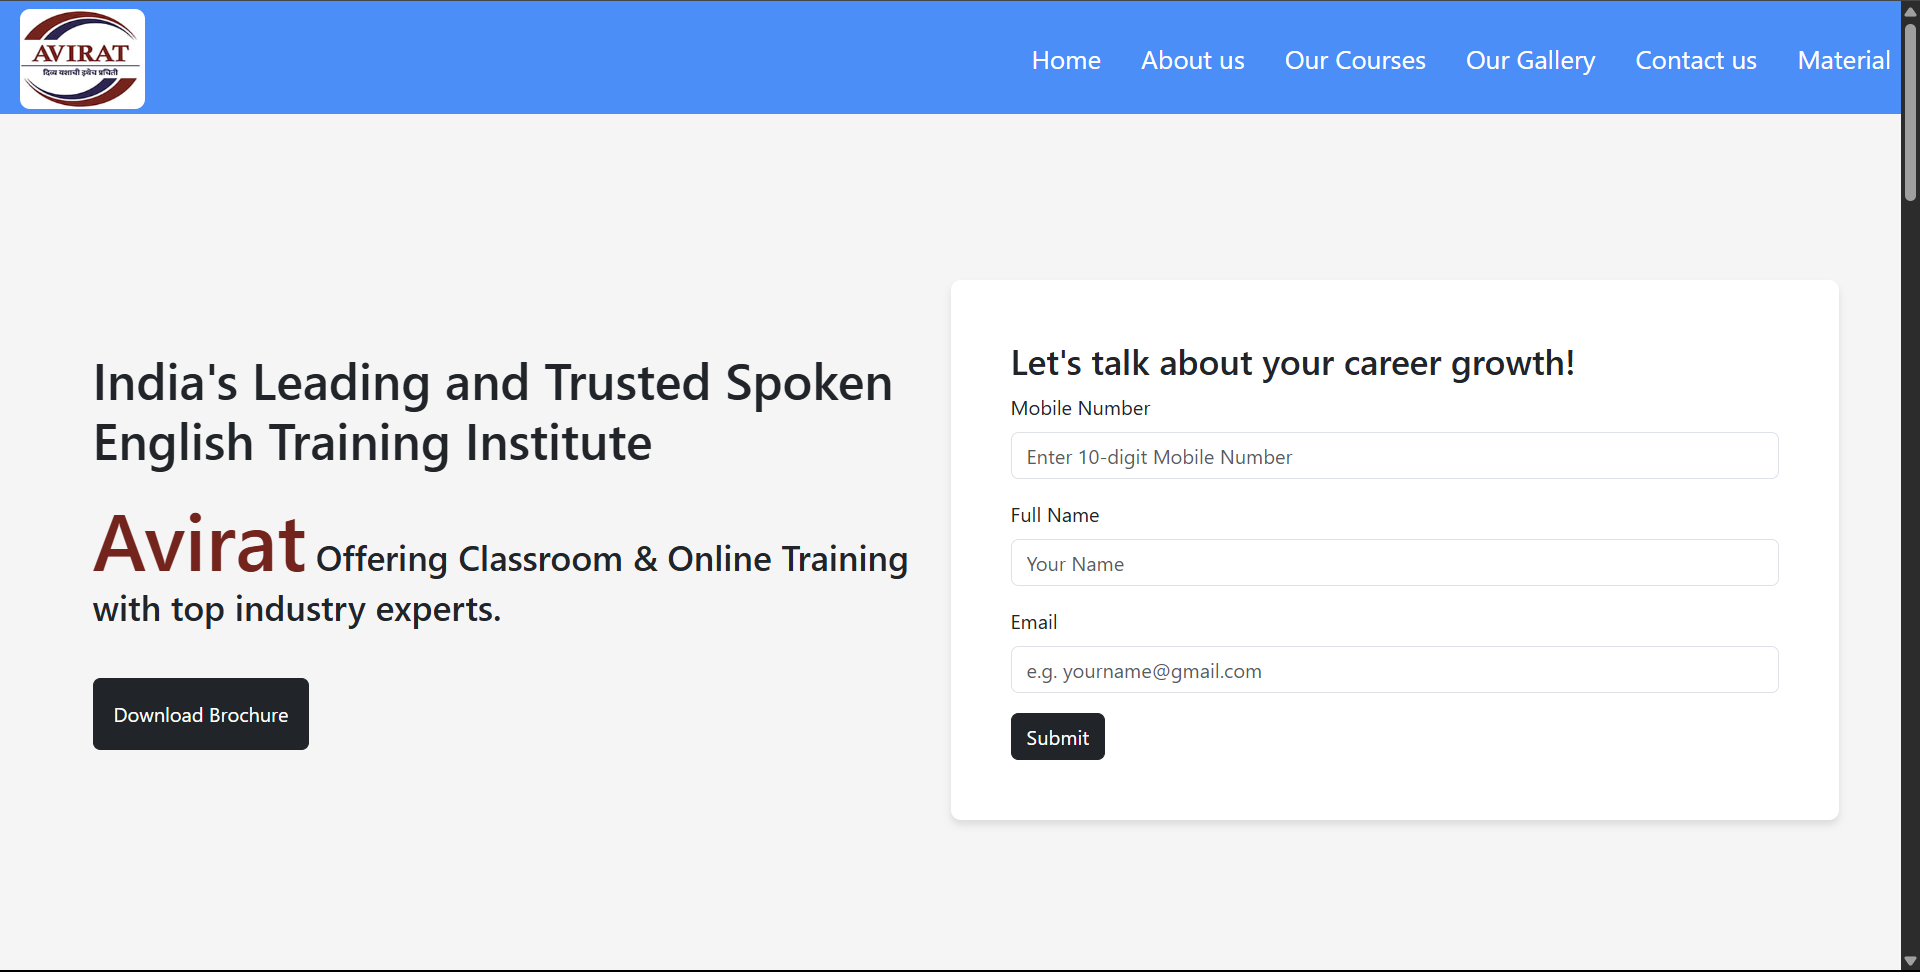Open the Material nav link
Image resolution: width=1920 pixels, height=972 pixels.
pos(1843,60)
